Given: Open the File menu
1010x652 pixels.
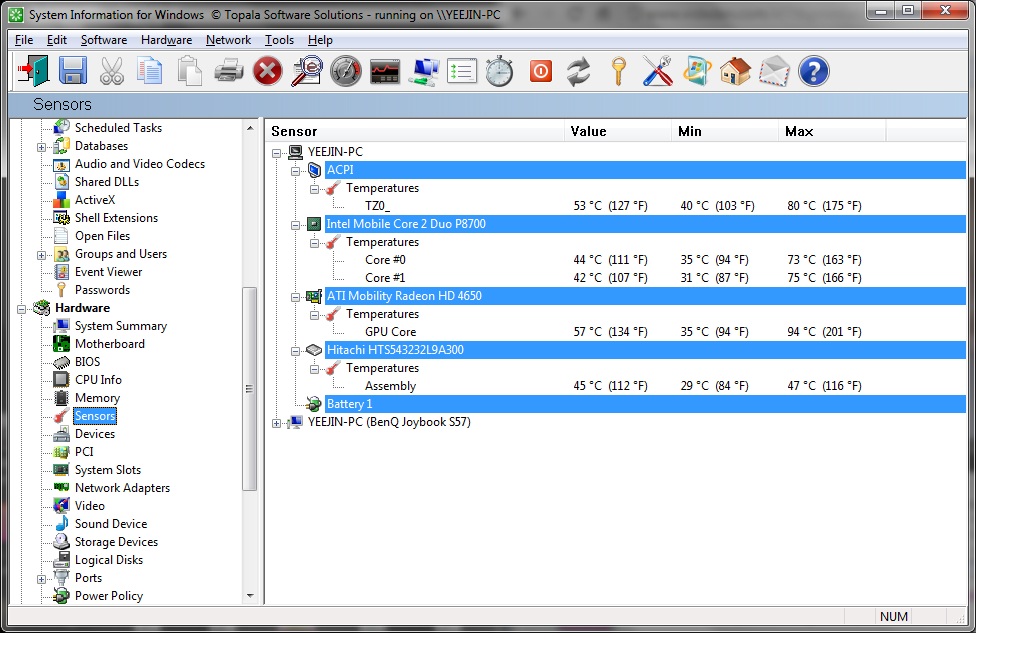Looking at the screenshot, I should [24, 40].
